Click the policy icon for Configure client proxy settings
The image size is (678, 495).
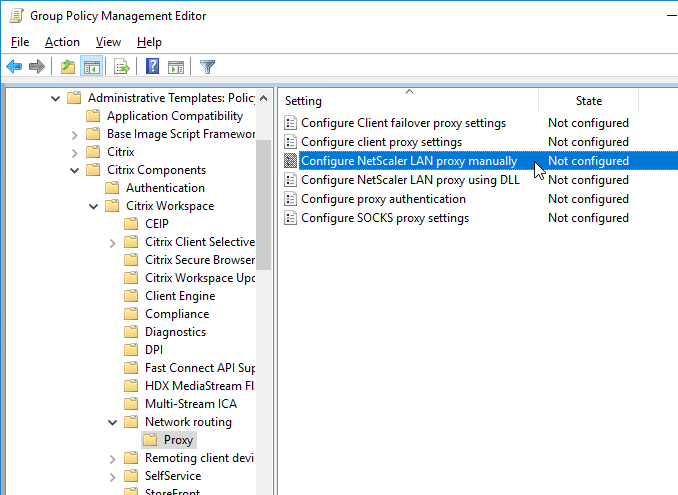coord(291,142)
